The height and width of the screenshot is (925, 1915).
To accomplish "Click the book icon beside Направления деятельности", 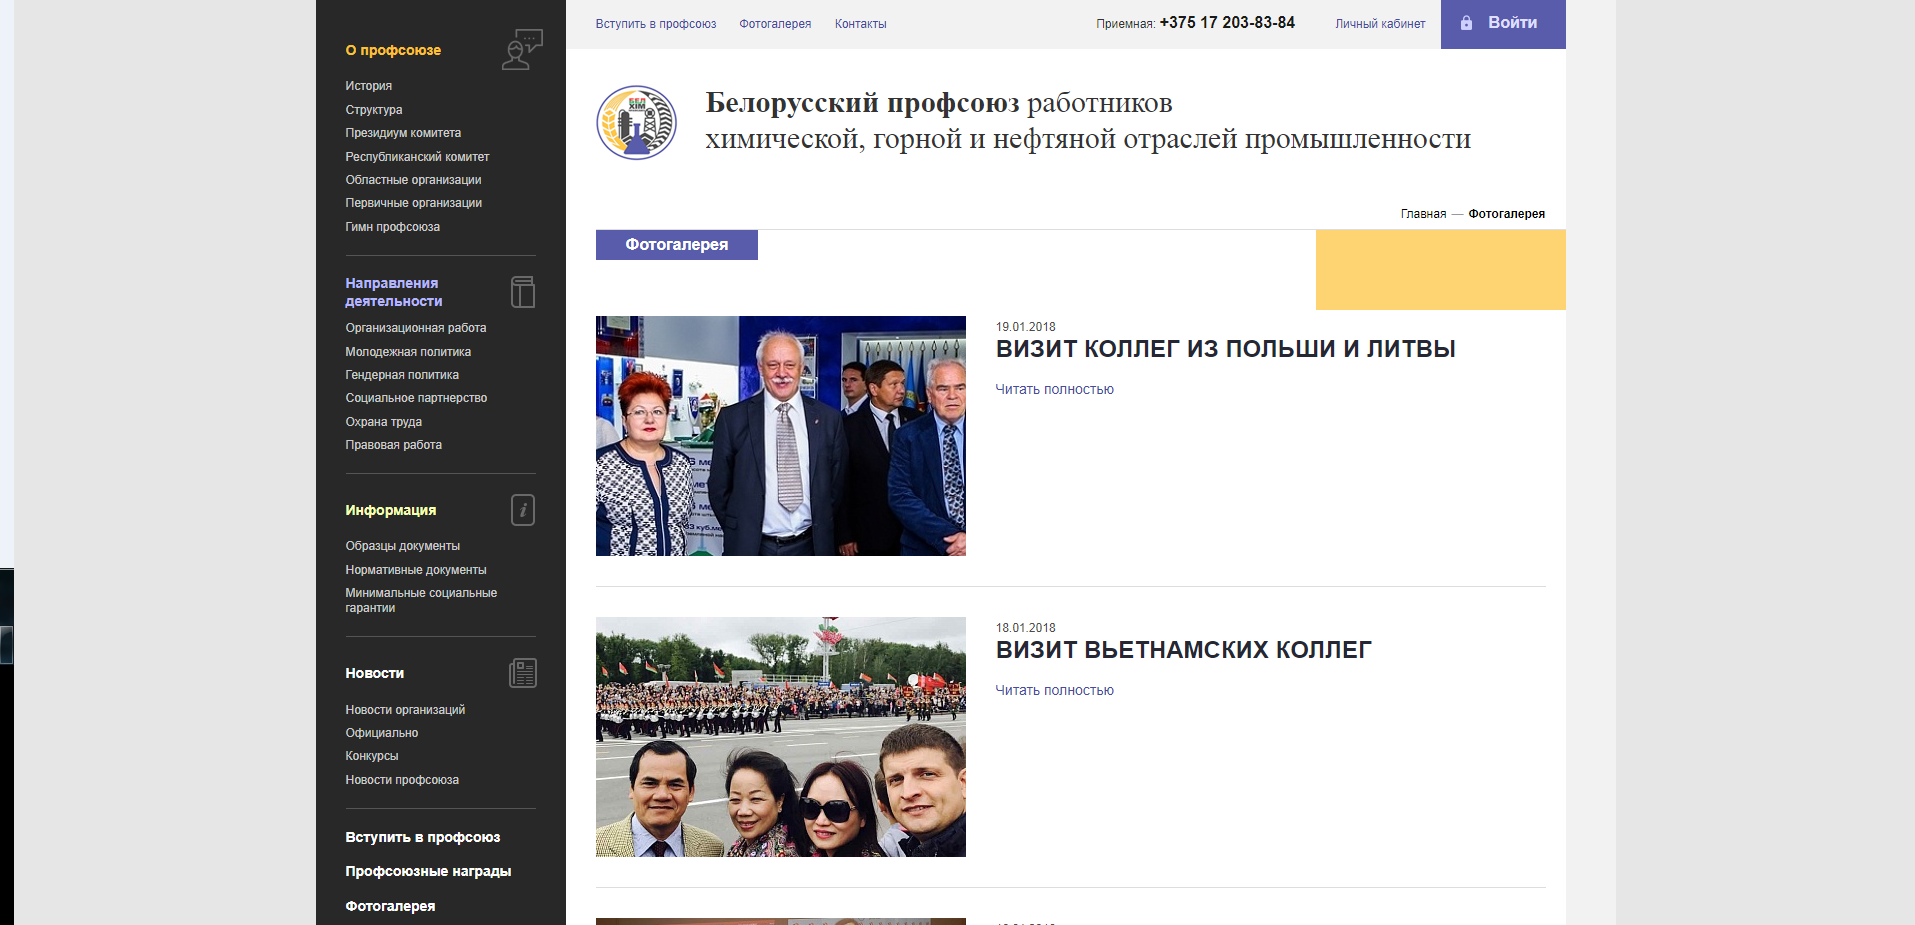I will [523, 292].
